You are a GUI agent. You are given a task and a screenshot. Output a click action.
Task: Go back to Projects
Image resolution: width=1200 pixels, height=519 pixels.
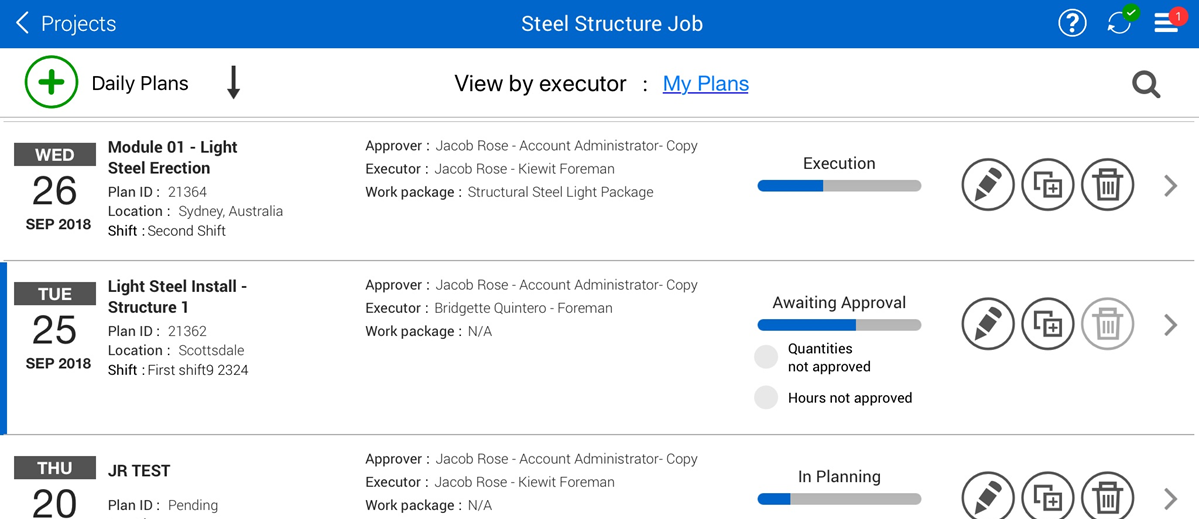pos(65,23)
